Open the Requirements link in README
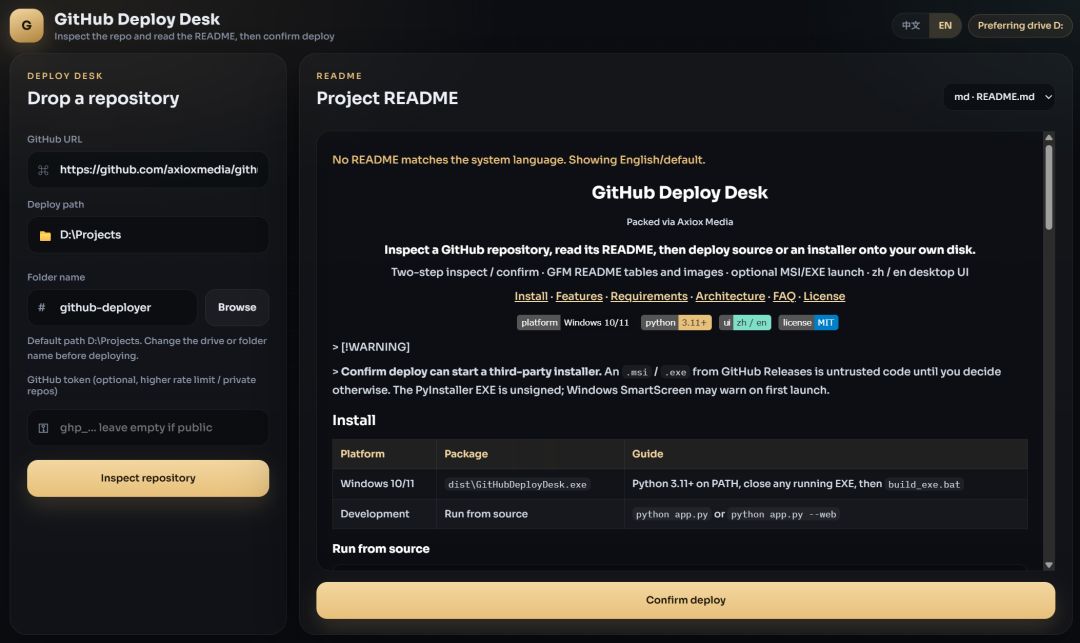This screenshot has width=1080, height=643. [x=649, y=296]
